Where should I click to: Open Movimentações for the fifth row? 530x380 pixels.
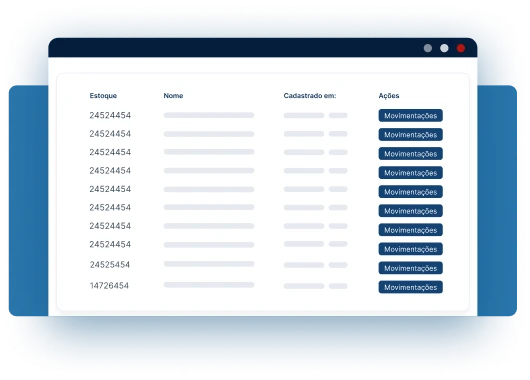click(x=410, y=192)
